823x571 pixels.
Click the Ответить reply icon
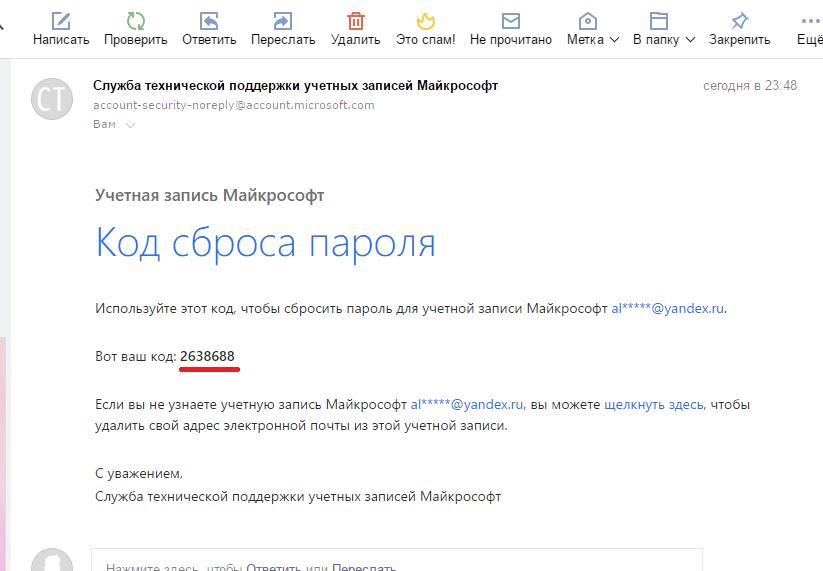[x=209, y=21]
